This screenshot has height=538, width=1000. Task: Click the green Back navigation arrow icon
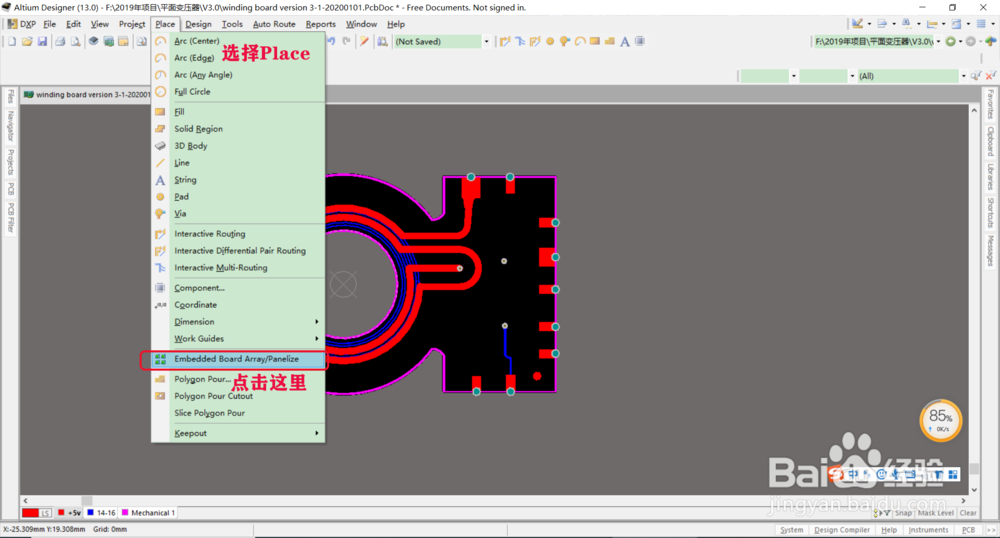(x=951, y=41)
